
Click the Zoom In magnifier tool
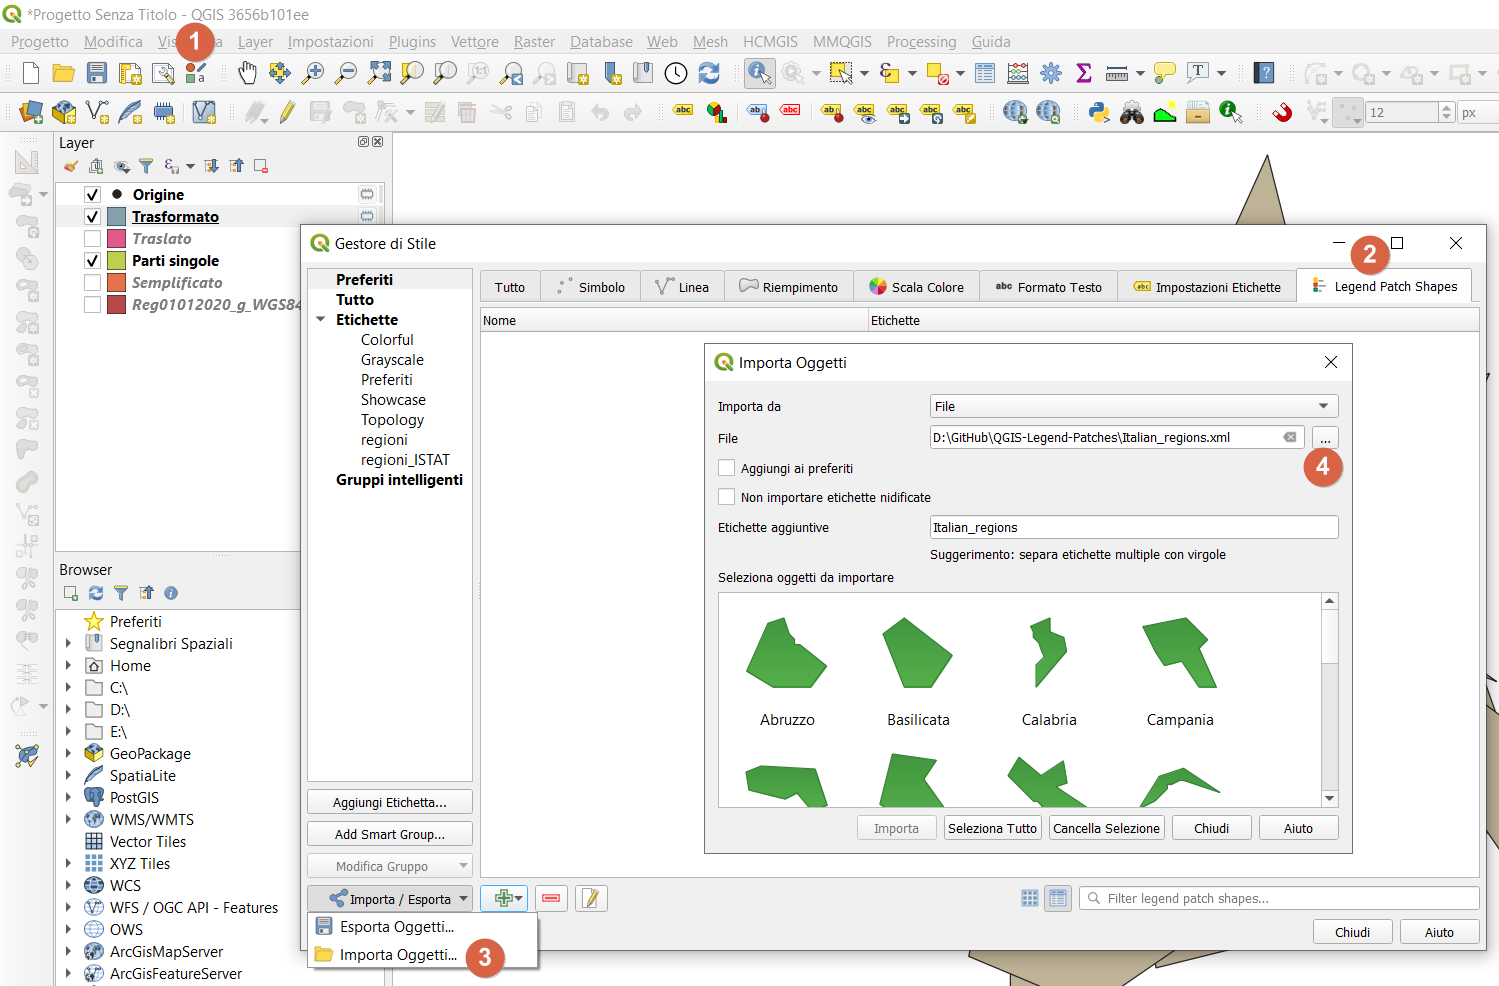click(313, 73)
